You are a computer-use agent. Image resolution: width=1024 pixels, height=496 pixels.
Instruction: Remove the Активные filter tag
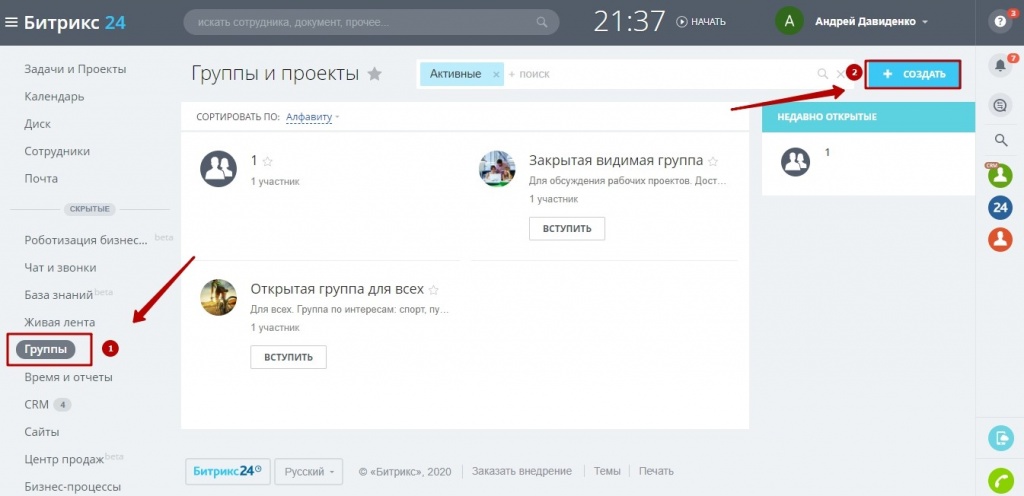(x=496, y=74)
